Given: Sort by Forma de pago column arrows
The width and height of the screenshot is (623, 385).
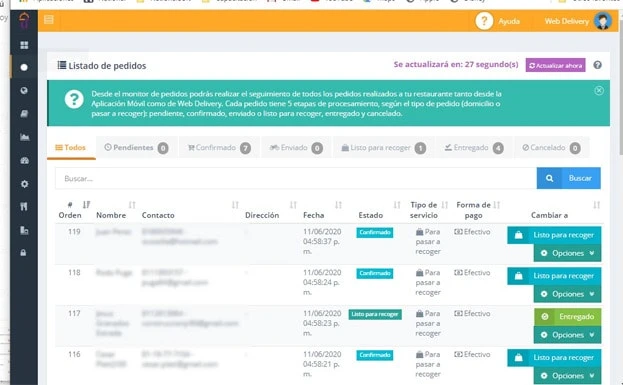Looking at the screenshot, I should [497, 205].
